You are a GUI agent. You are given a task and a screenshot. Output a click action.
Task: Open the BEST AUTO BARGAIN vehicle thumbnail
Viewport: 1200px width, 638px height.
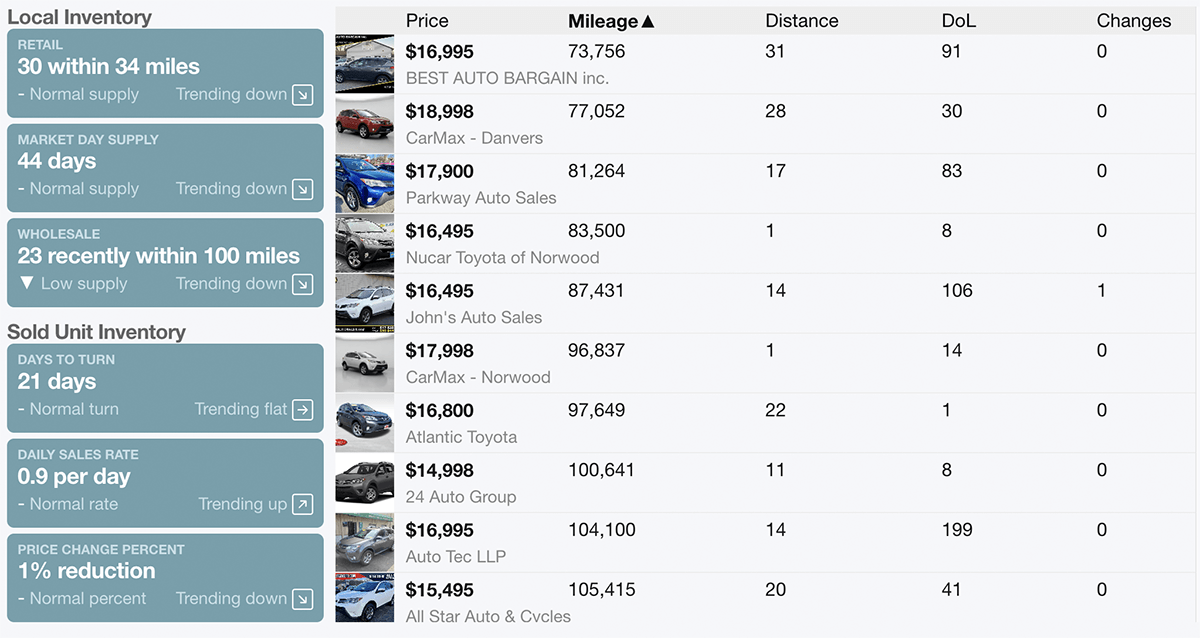pos(365,65)
